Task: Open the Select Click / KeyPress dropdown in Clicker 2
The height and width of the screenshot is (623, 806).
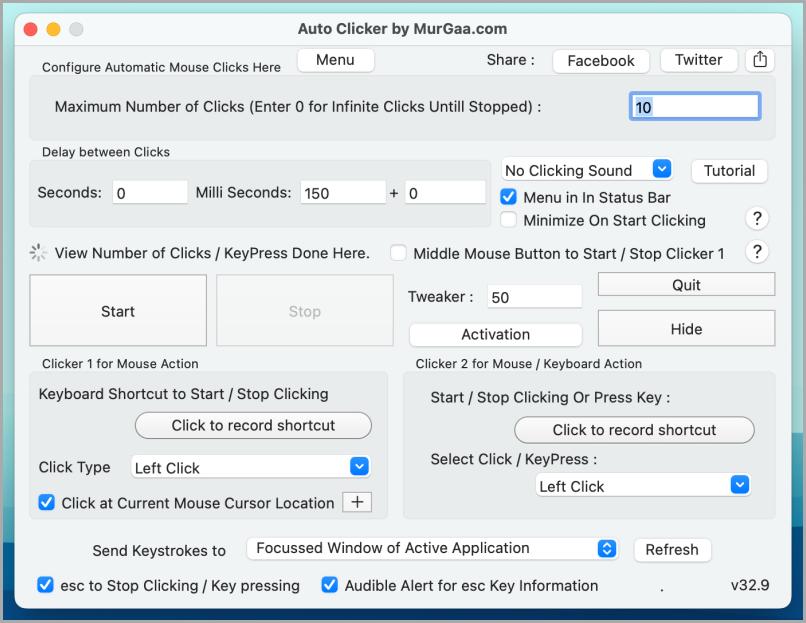Action: pos(643,485)
